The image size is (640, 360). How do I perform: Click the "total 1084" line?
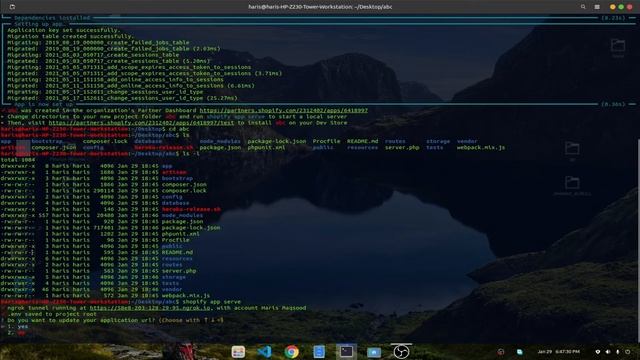coord(18,160)
